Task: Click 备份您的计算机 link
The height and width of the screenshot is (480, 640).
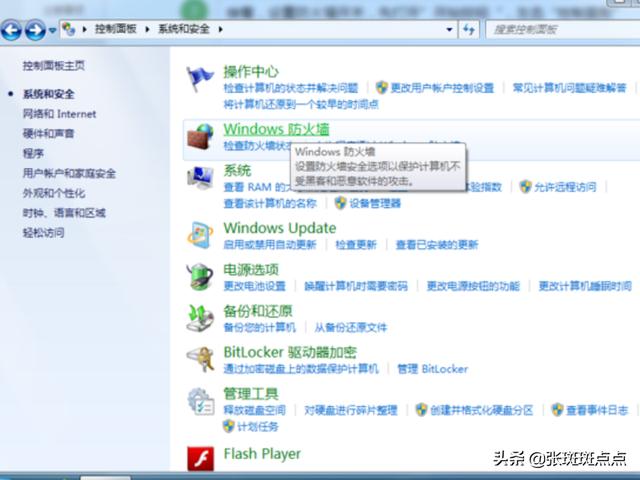Action: point(259,327)
